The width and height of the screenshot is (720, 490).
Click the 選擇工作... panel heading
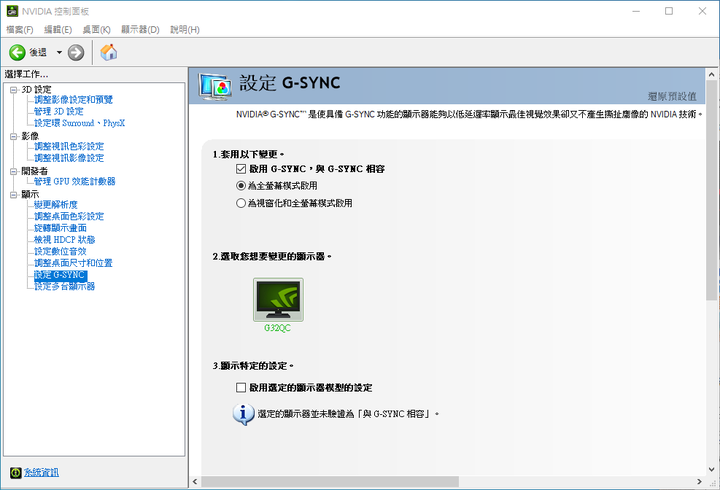pos(26,74)
